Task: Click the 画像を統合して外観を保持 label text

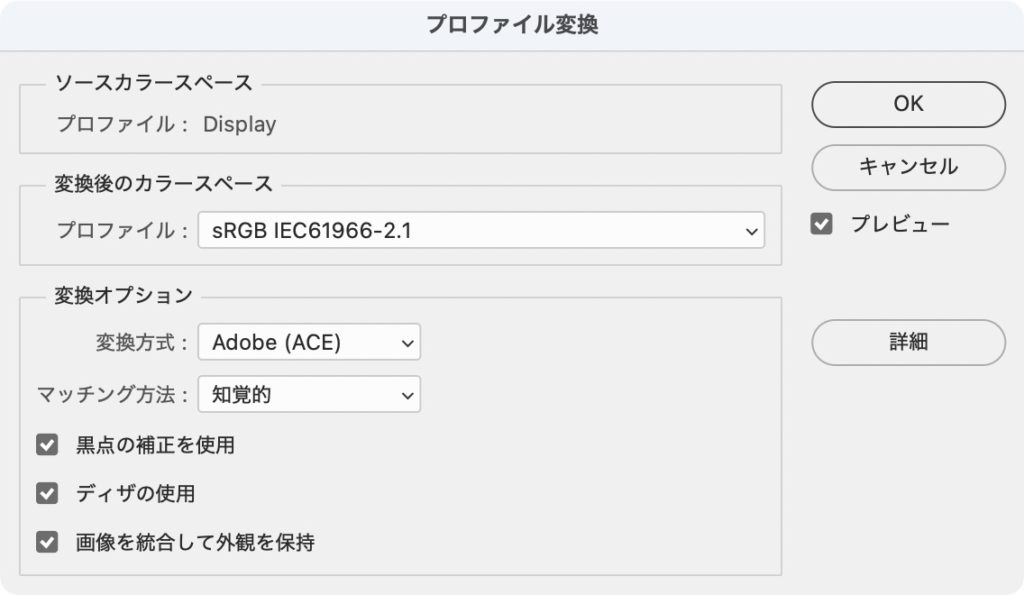Action: point(195,543)
